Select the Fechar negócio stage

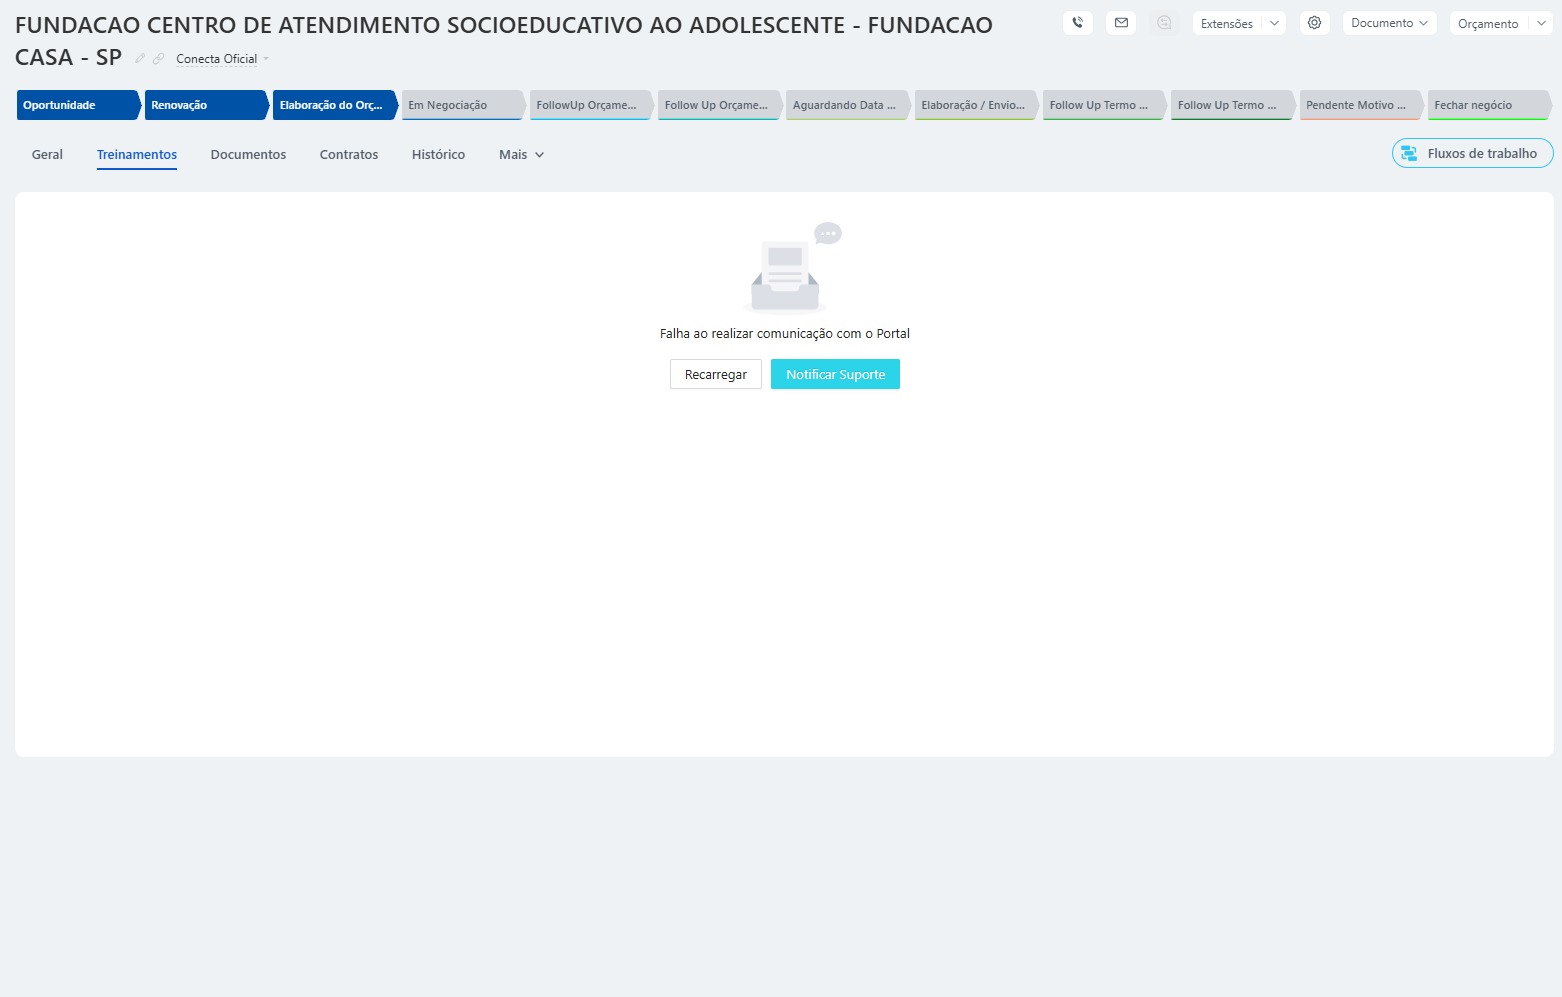[x=1486, y=105]
